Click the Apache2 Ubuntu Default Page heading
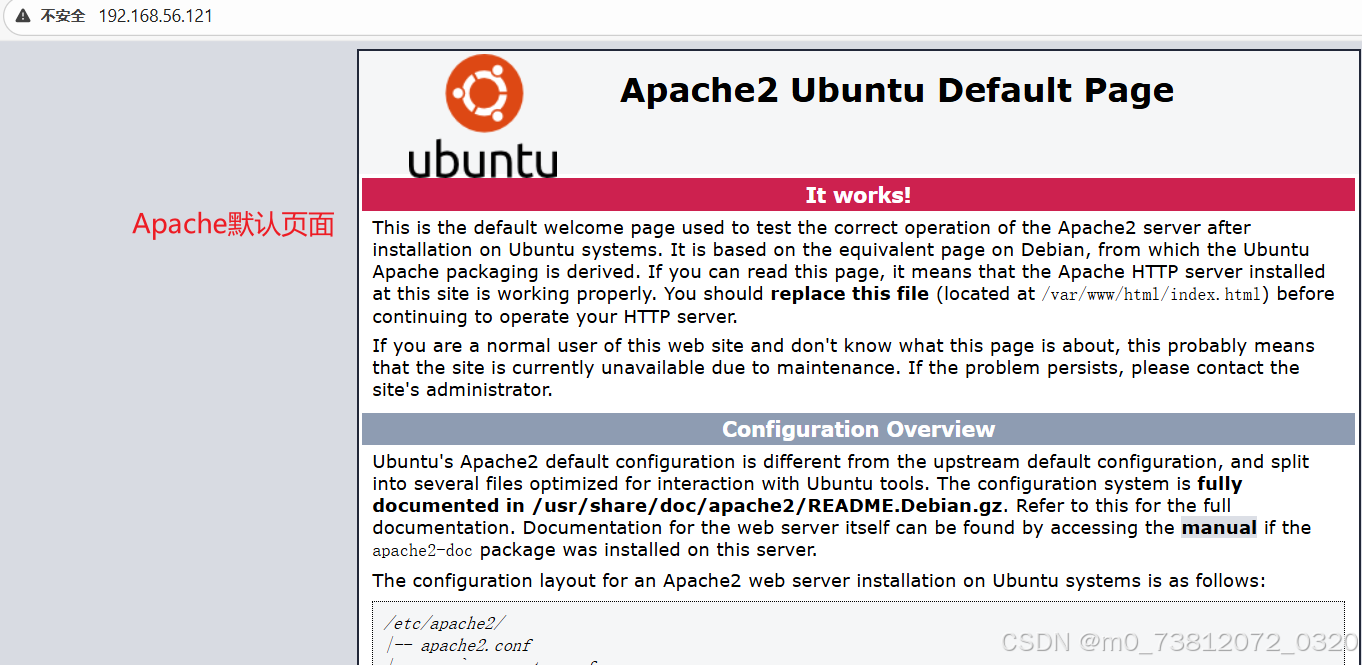The width and height of the screenshot is (1362, 665). click(x=897, y=90)
